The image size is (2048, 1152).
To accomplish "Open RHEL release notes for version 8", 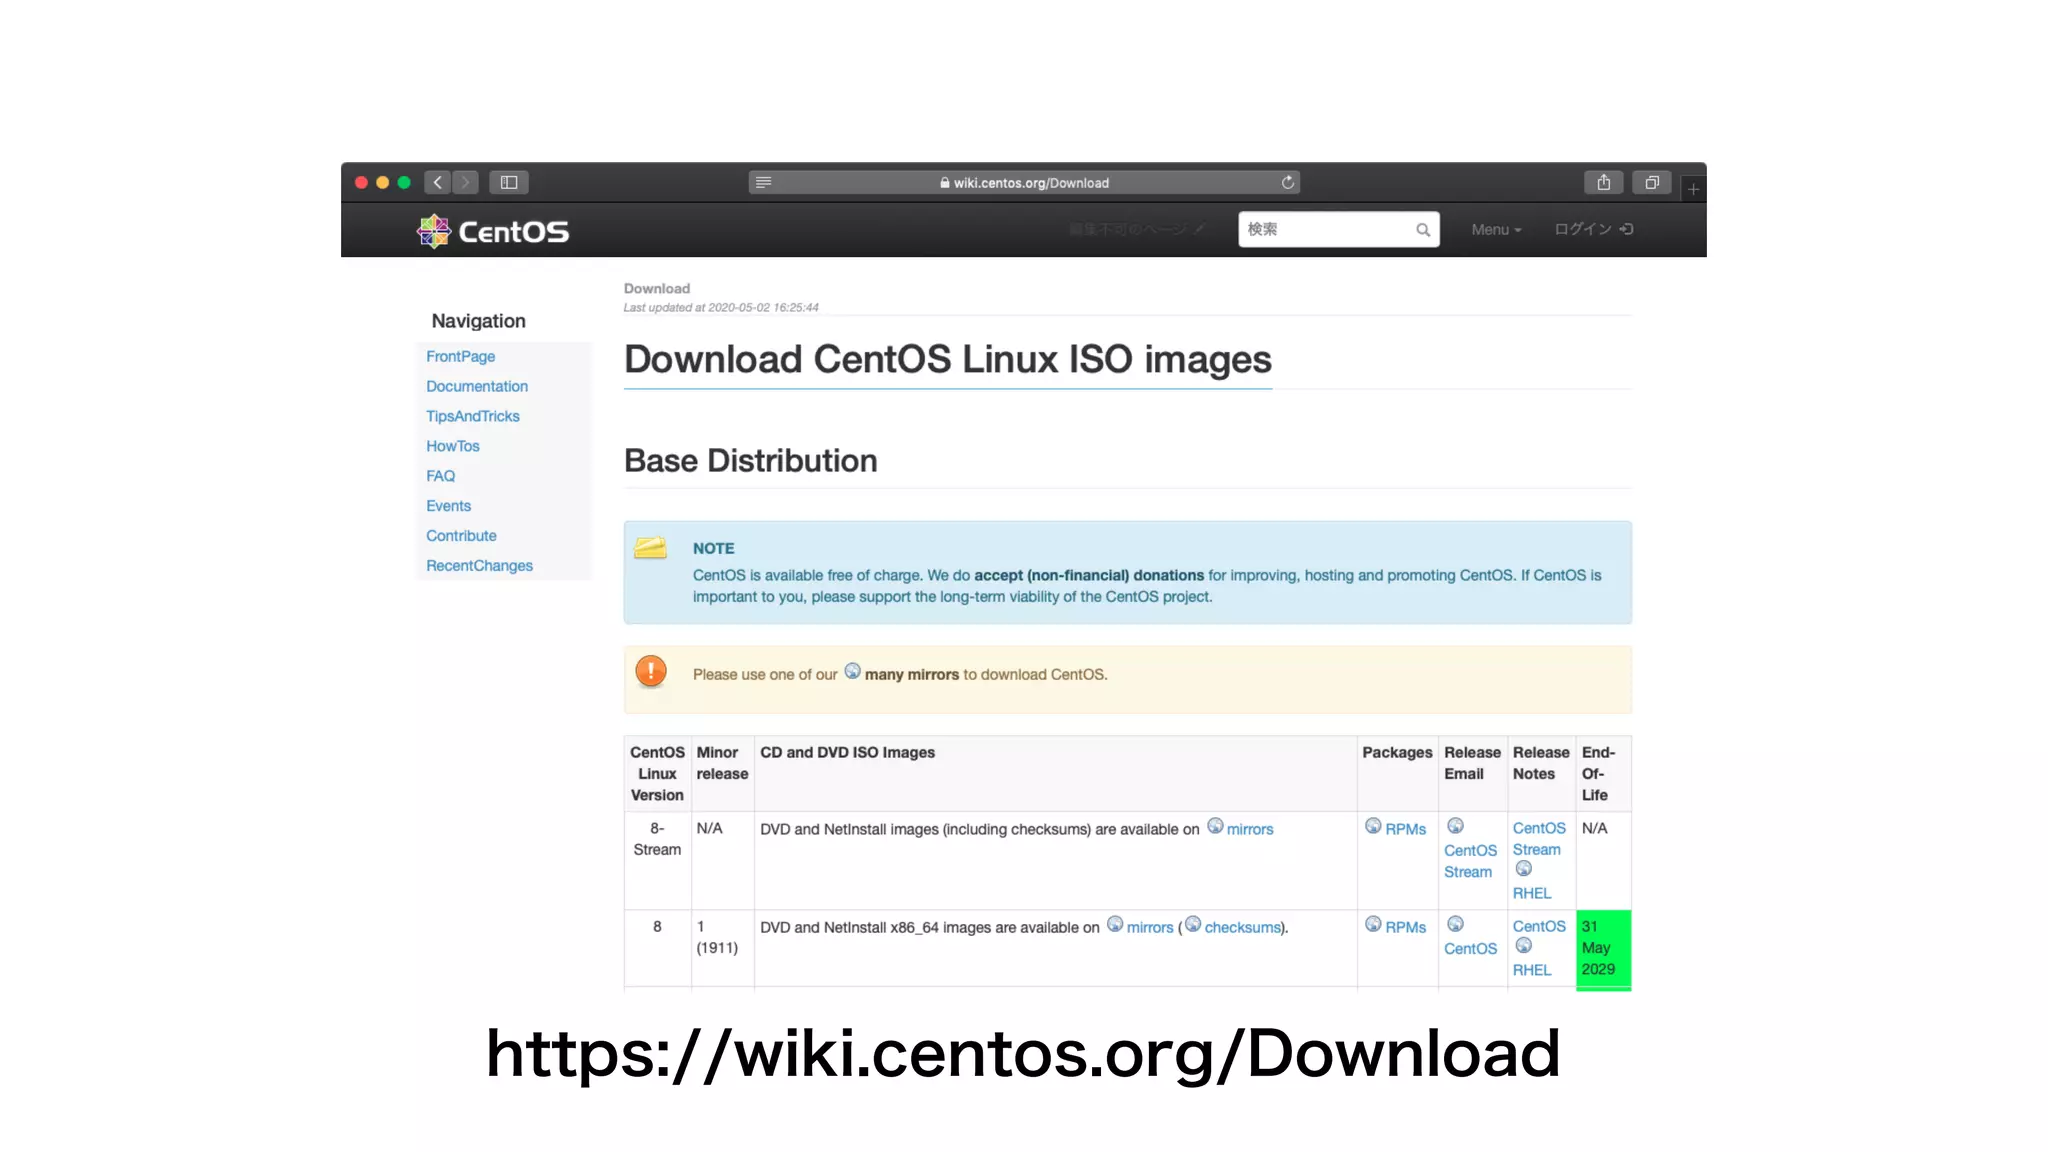I will 1532,970.
